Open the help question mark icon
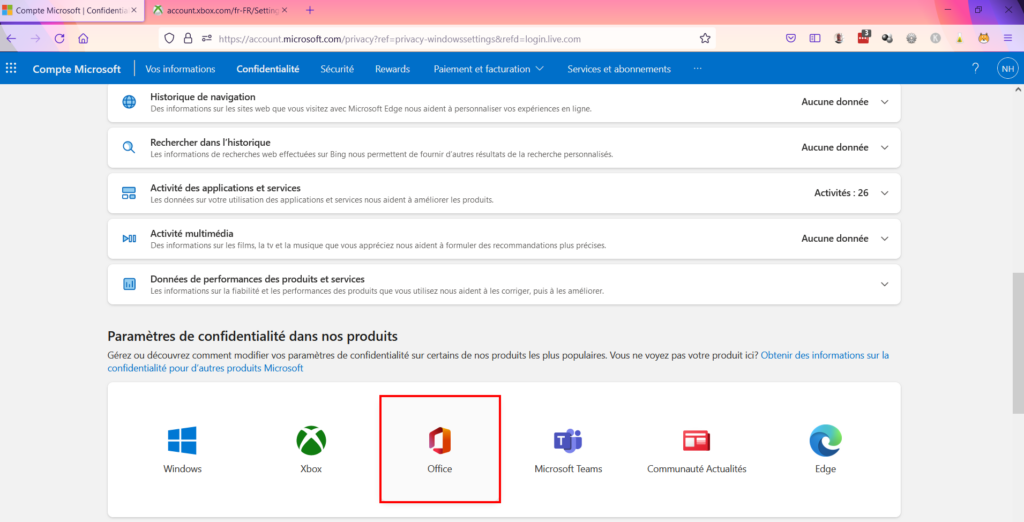Viewport: 1024px width, 522px height. pos(975,68)
